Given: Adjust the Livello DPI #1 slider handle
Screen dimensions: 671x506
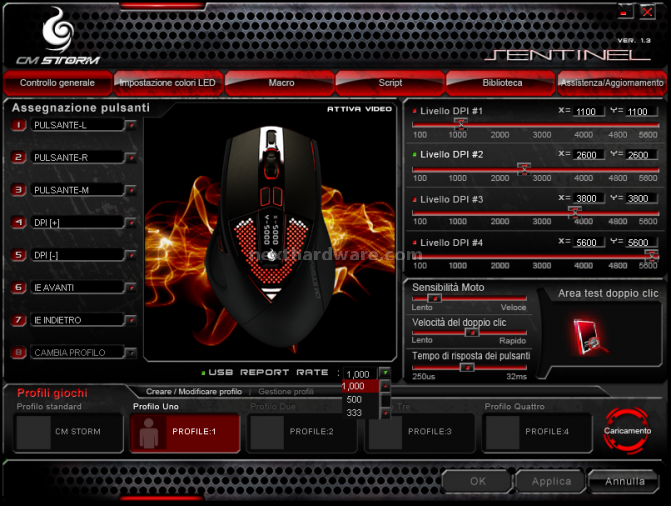Looking at the screenshot, I should [x=460, y=124].
